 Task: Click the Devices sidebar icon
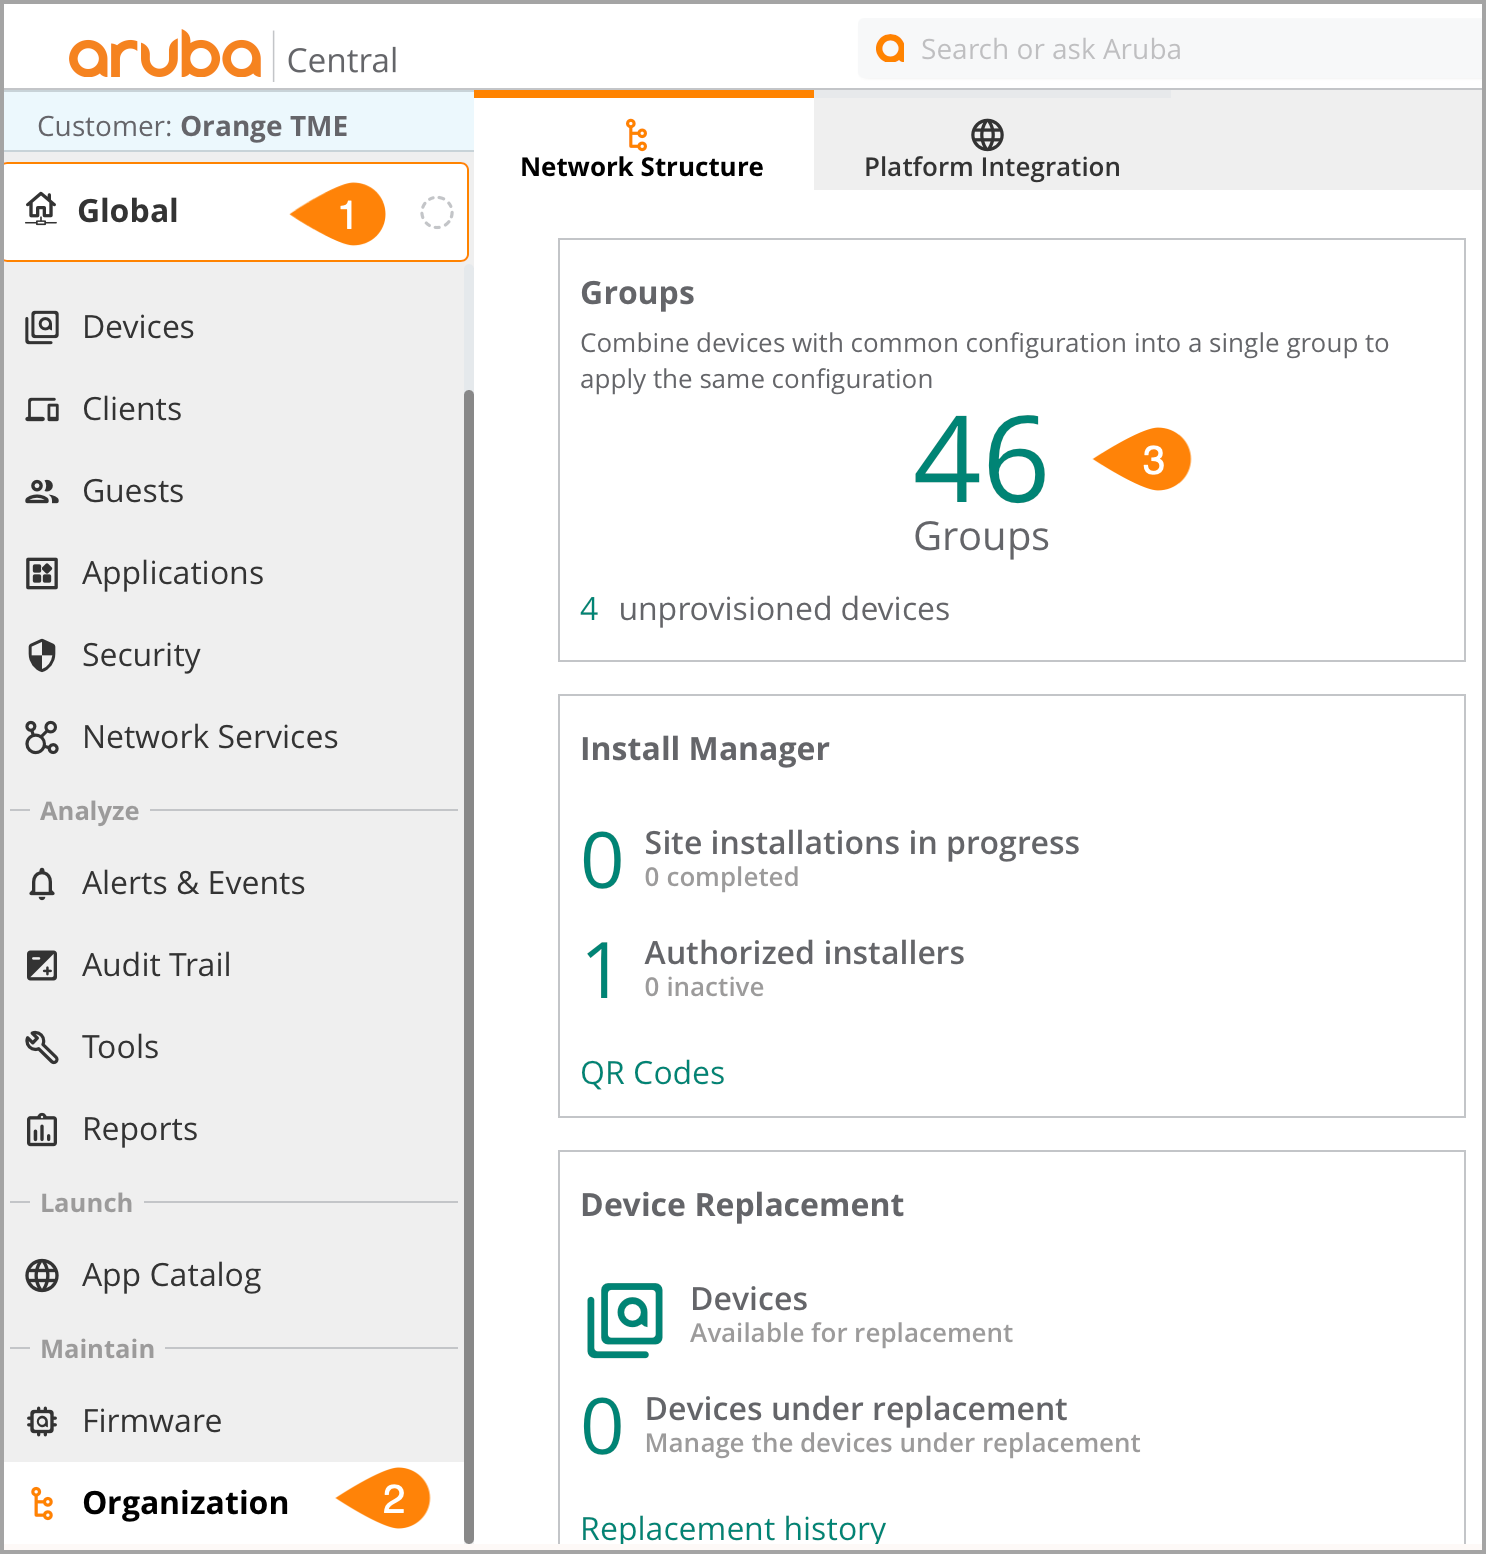pyautogui.click(x=42, y=327)
